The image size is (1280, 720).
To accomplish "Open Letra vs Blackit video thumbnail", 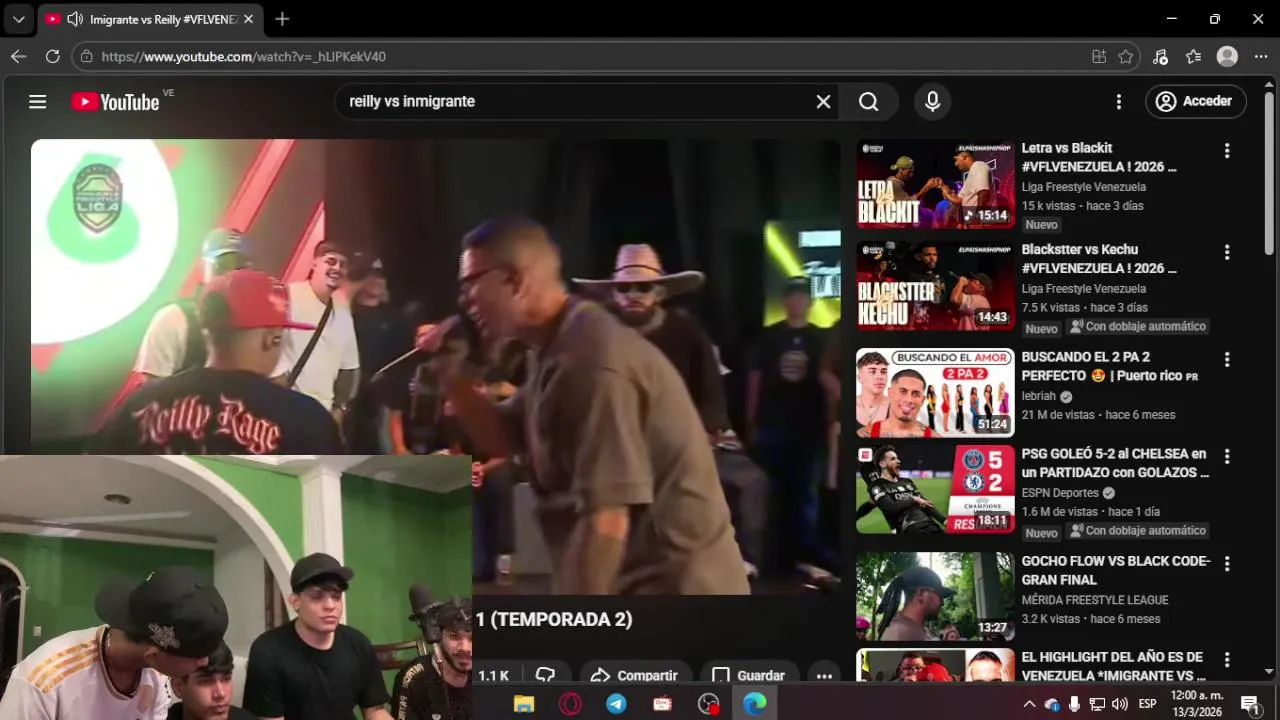I will 935,184.
